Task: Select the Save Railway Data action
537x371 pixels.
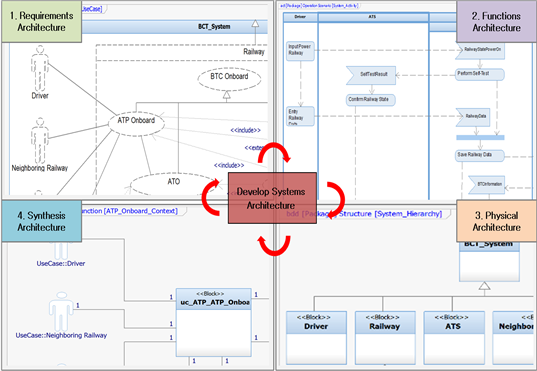Action: pos(480,156)
